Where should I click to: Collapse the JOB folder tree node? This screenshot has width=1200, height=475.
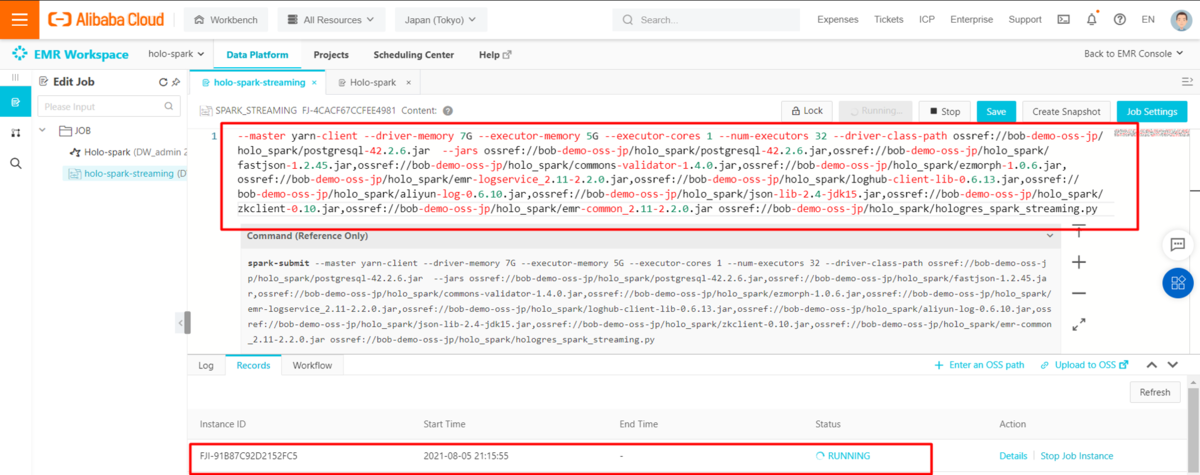[x=45, y=130]
